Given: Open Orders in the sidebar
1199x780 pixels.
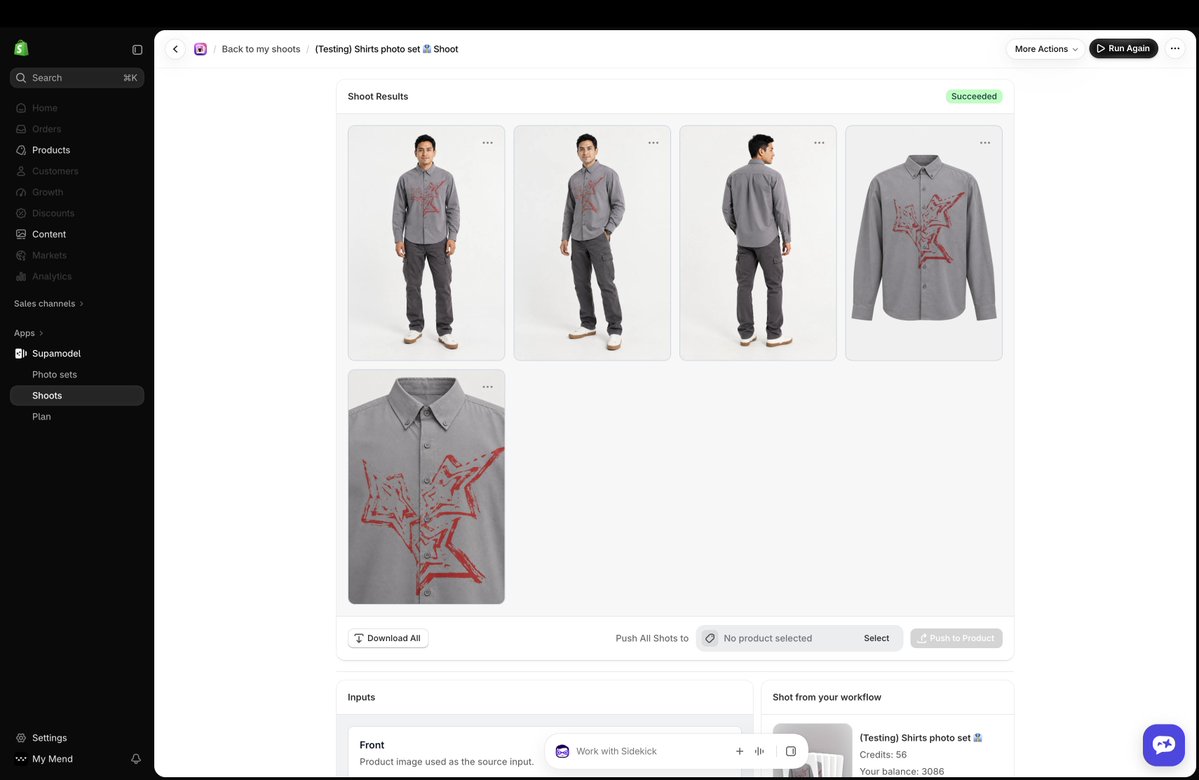Looking at the screenshot, I should (76, 129).
